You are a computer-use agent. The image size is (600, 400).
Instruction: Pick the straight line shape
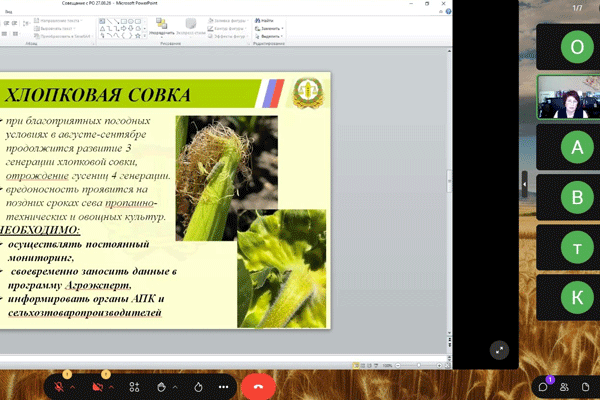click(x=109, y=21)
